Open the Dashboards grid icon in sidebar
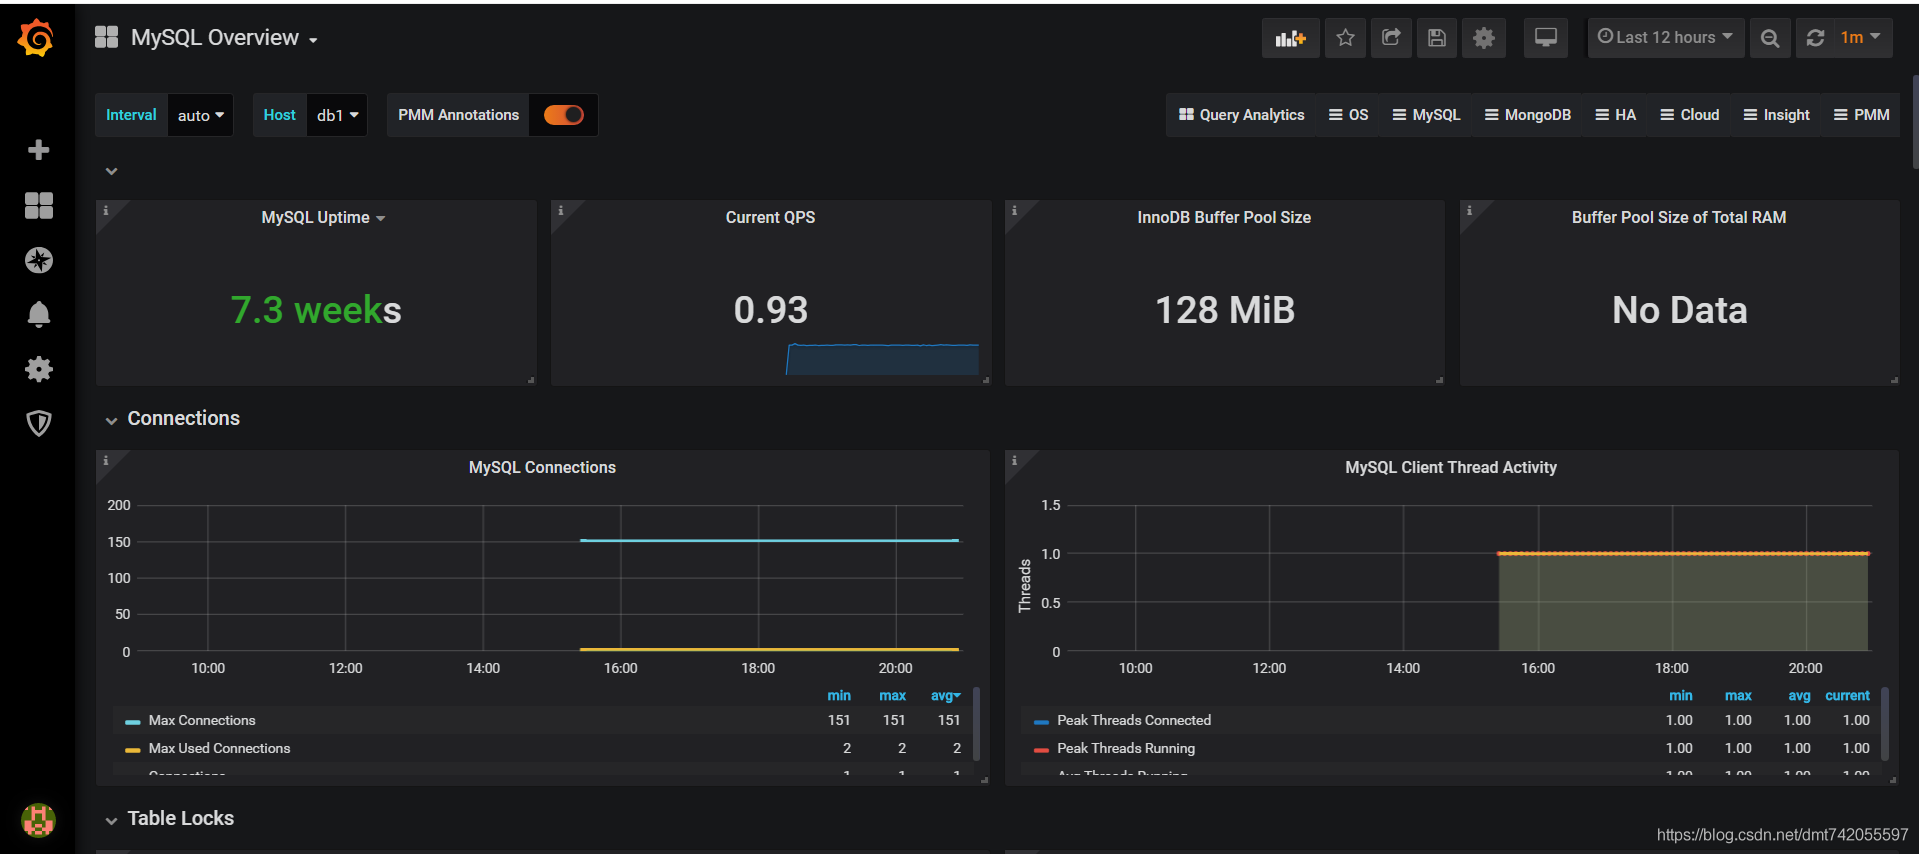Viewport: 1919px width, 854px height. tap(38, 205)
